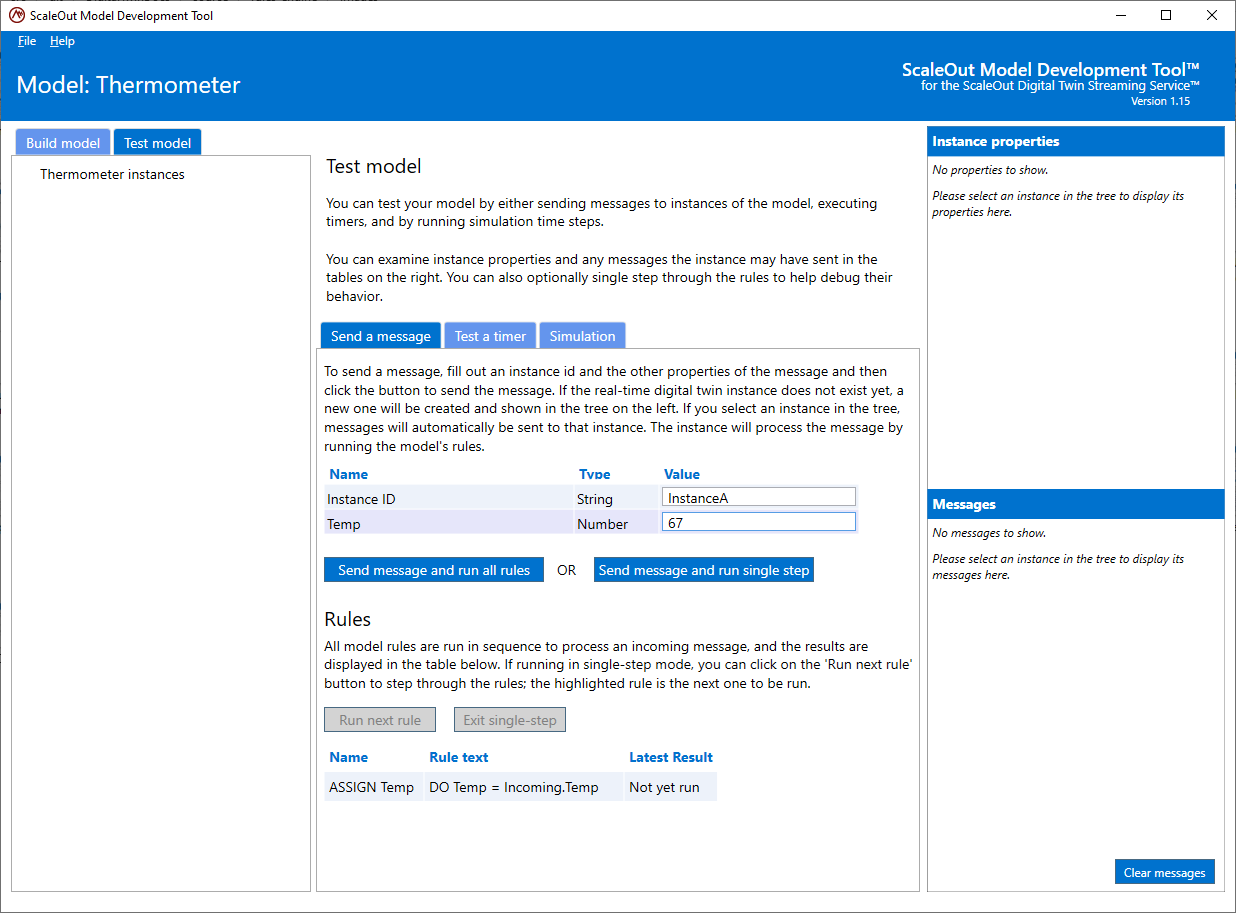
Task: Click the Version 1.15 label
Action: point(1160,101)
